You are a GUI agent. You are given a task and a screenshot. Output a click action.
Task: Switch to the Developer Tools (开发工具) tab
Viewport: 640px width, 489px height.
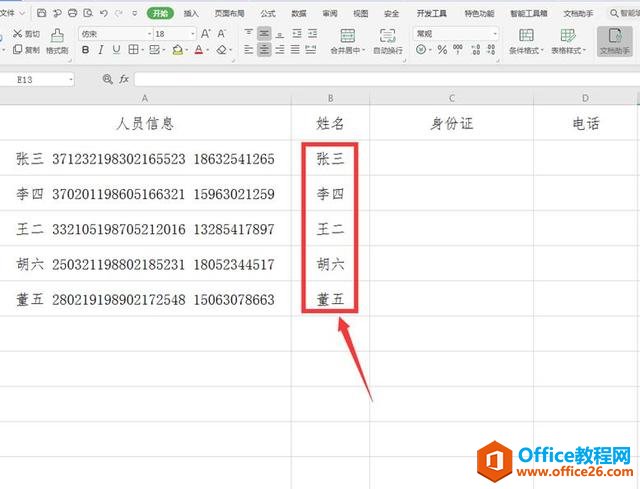pyautogui.click(x=431, y=13)
